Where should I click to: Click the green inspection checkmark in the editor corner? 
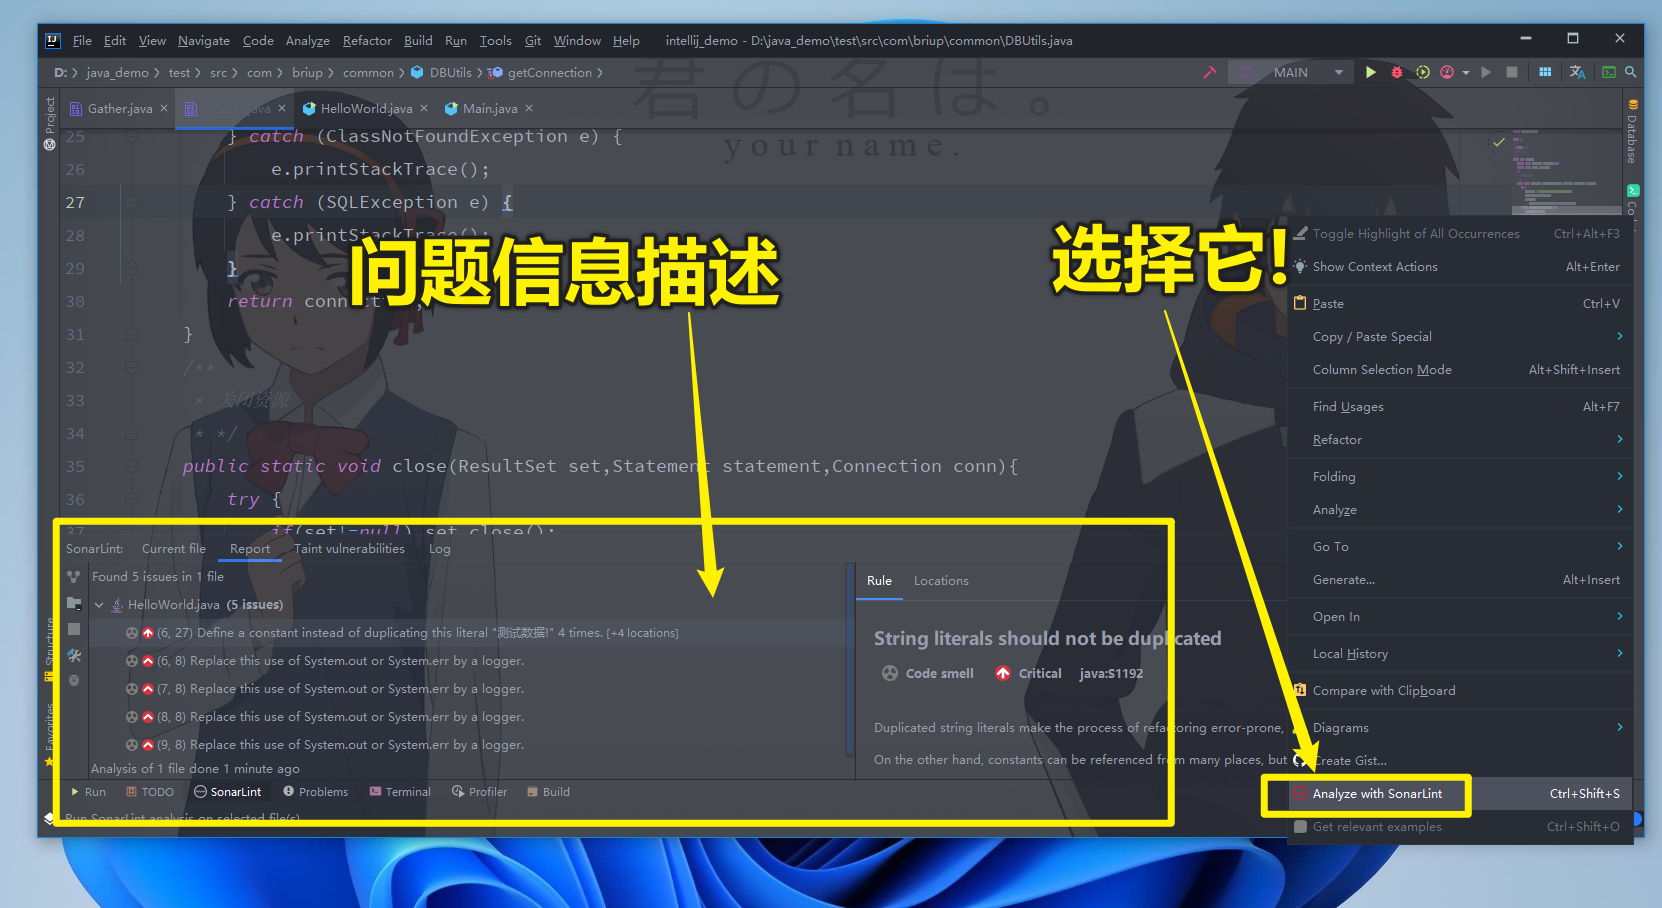1498,142
